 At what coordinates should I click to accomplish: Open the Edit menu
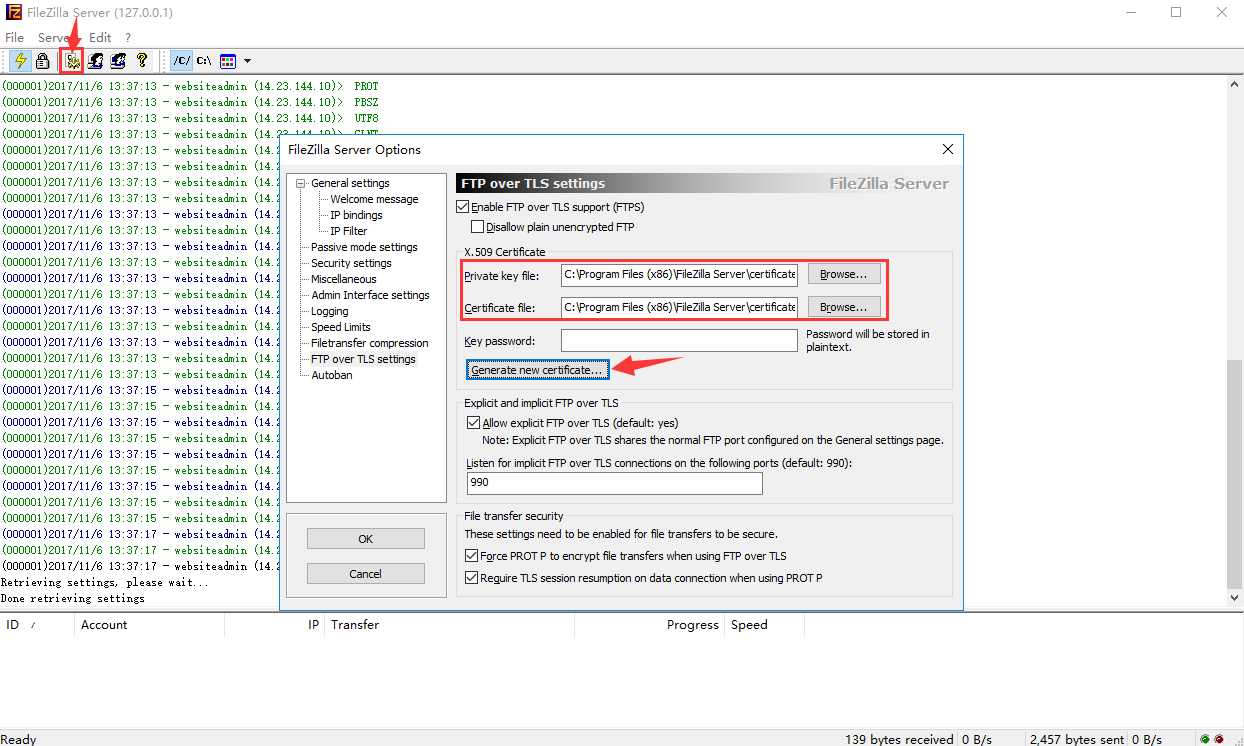[x=100, y=37]
